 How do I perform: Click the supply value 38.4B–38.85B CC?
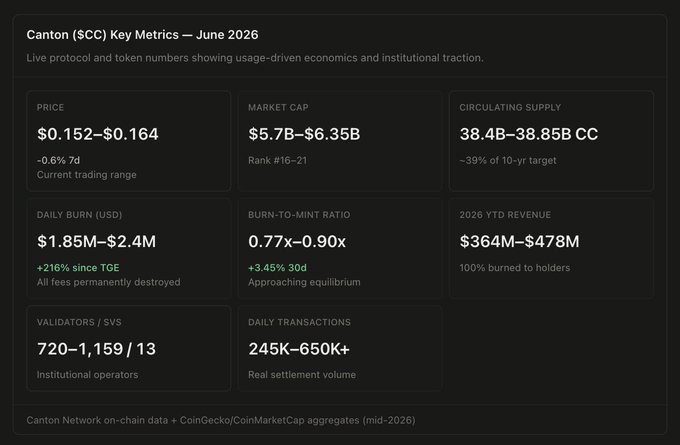pyautogui.click(x=529, y=134)
